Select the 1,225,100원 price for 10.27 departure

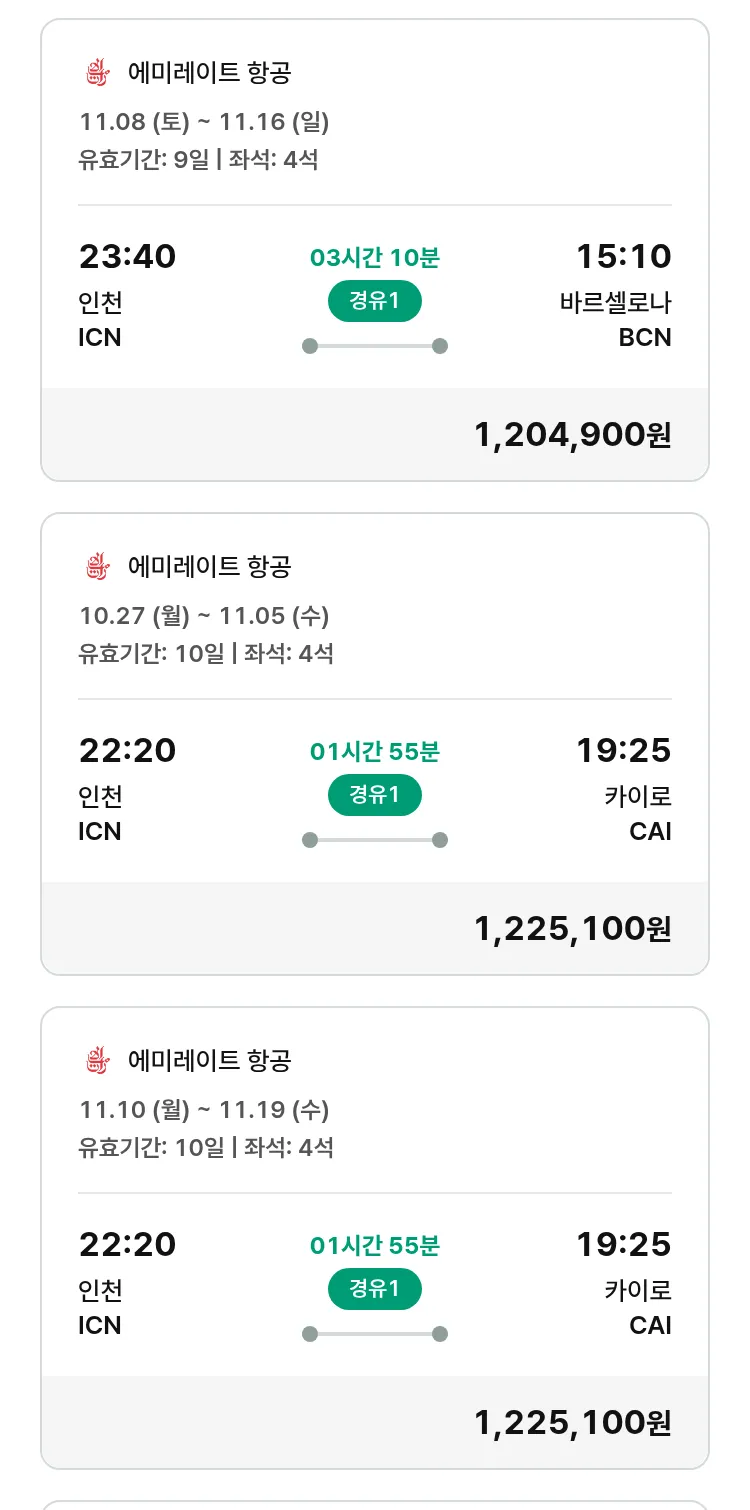click(x=572, y=929)
